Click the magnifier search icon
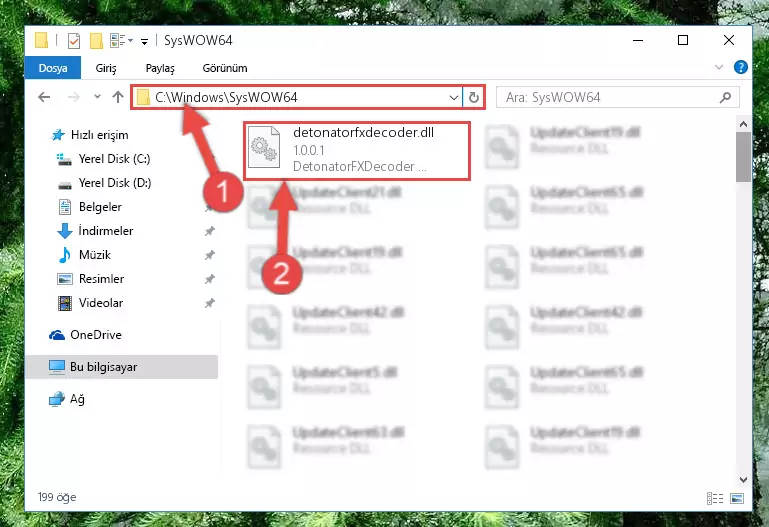Viewport: 769px width, 527px height. point(725,98)
